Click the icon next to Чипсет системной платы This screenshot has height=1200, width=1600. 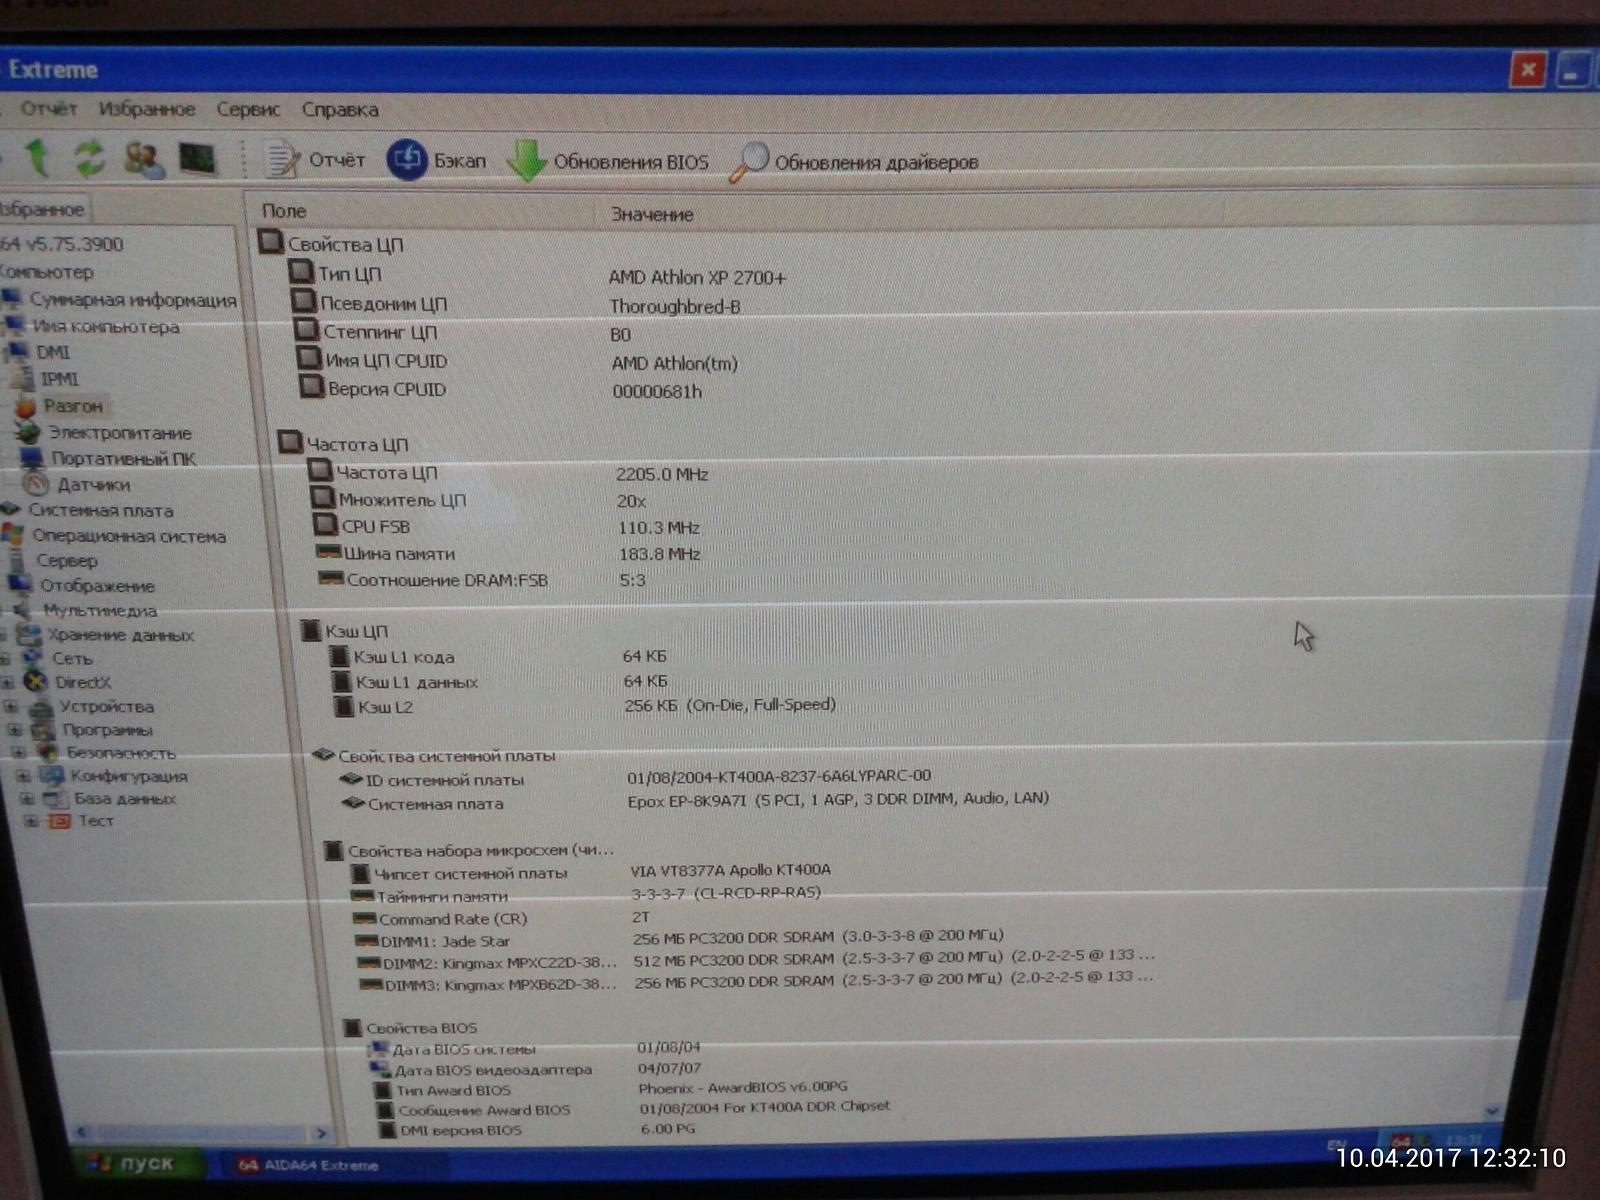pyautogui.click(x=361, y=873)
